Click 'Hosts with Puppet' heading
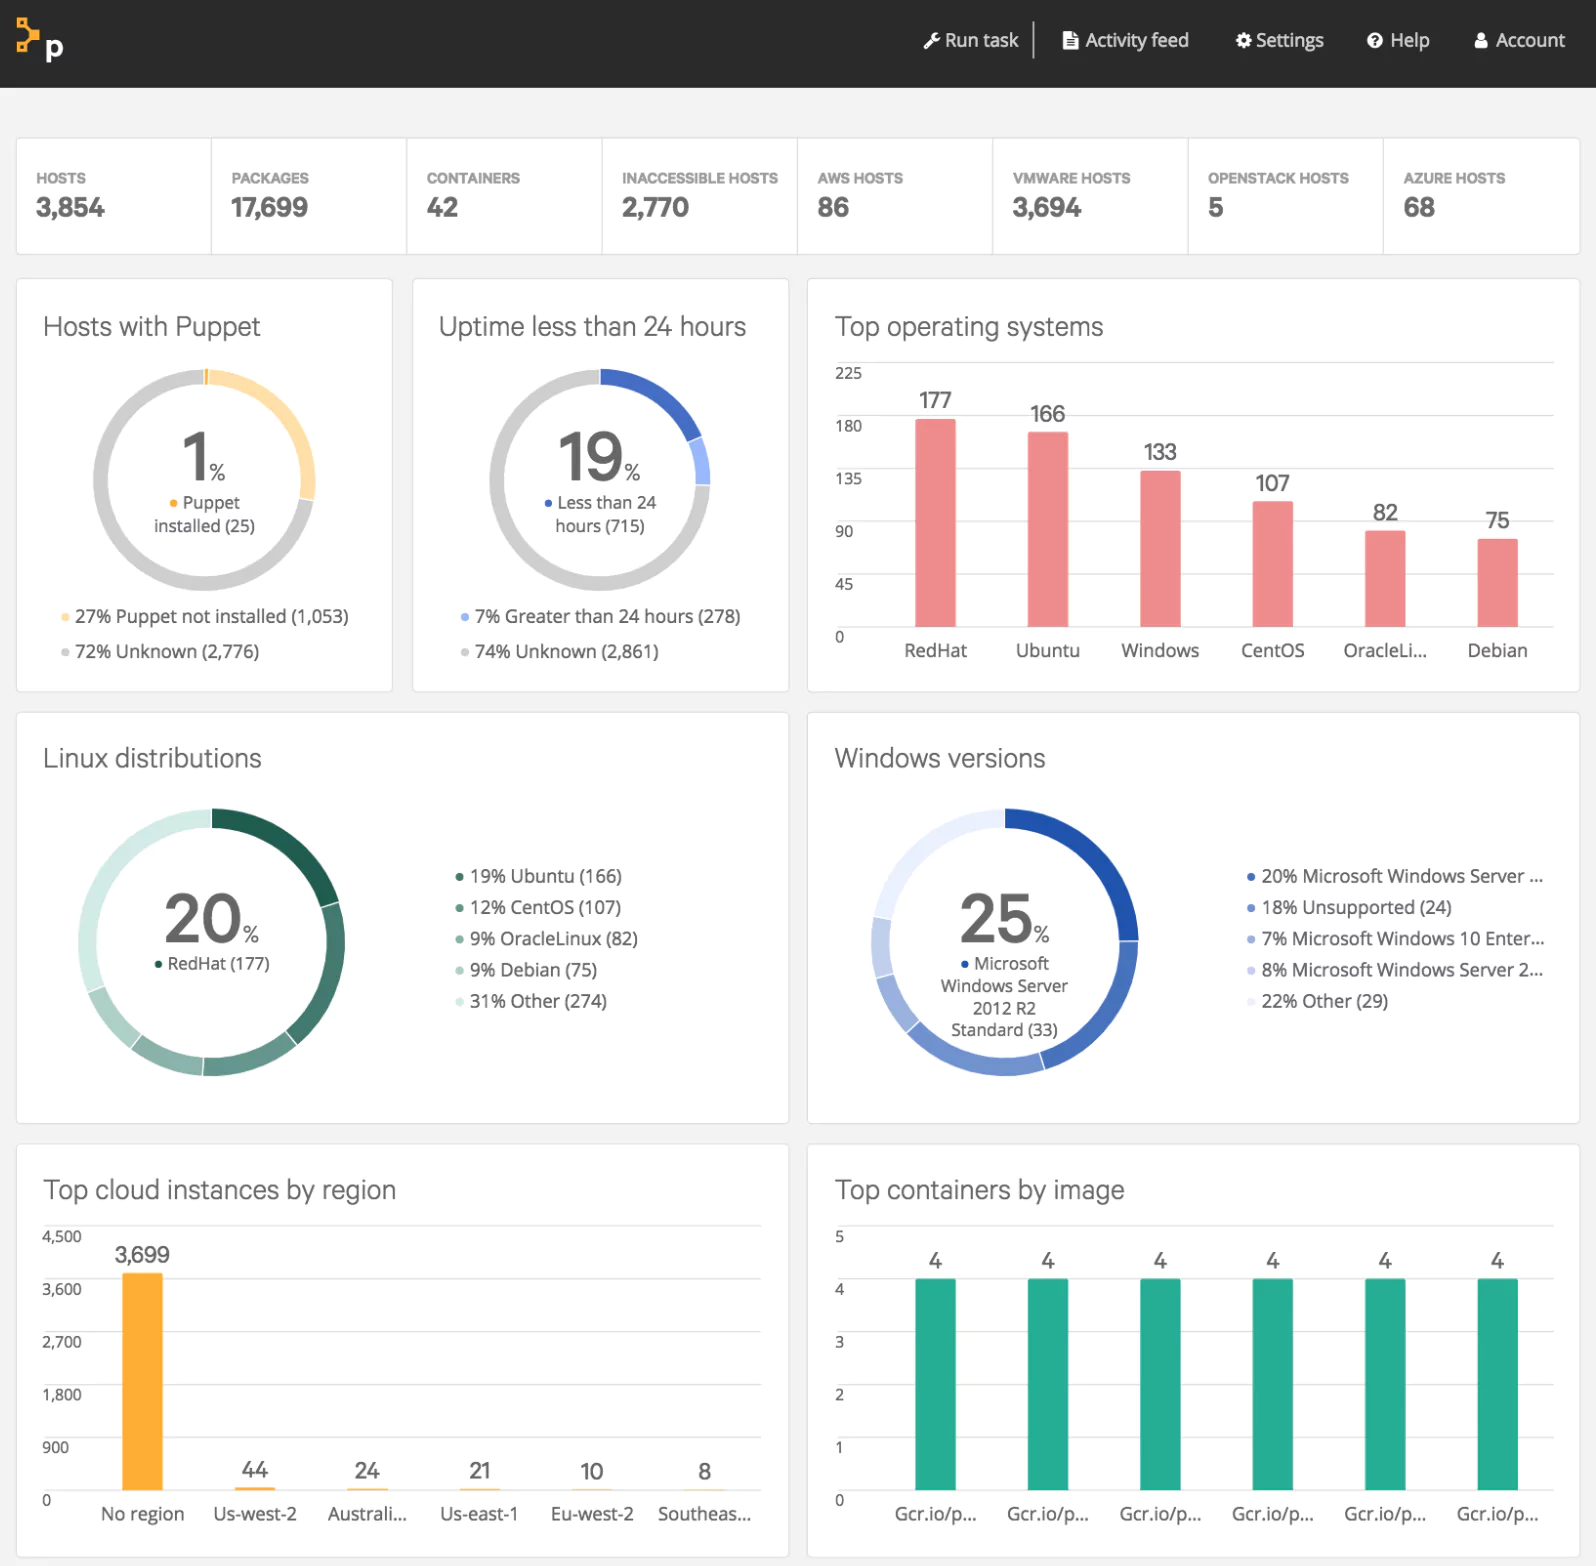Viewport: 1596px width, 1566px height. click(151, 327)
